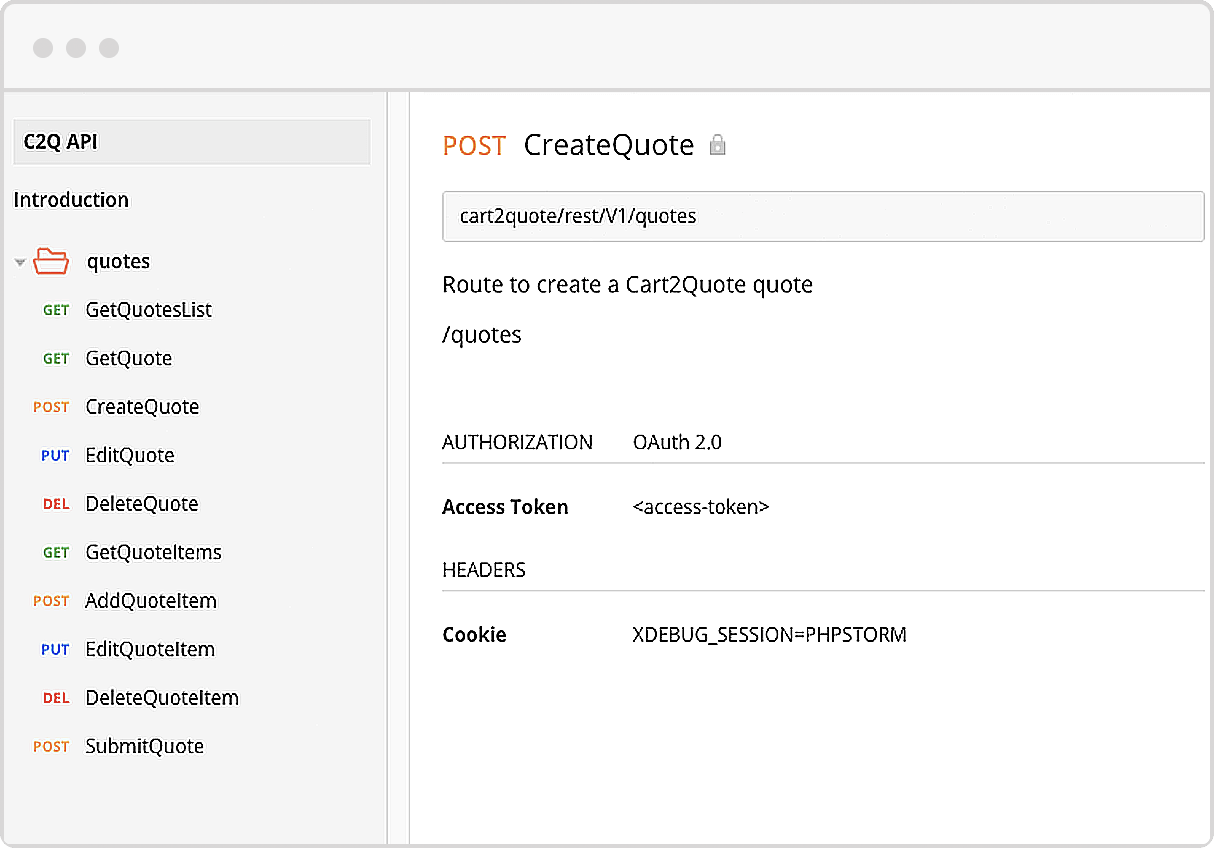This screenshot has height=848, width=1214.
Task: Click 'Route to create a Cart2Quote quote' text
Action: 627,285
